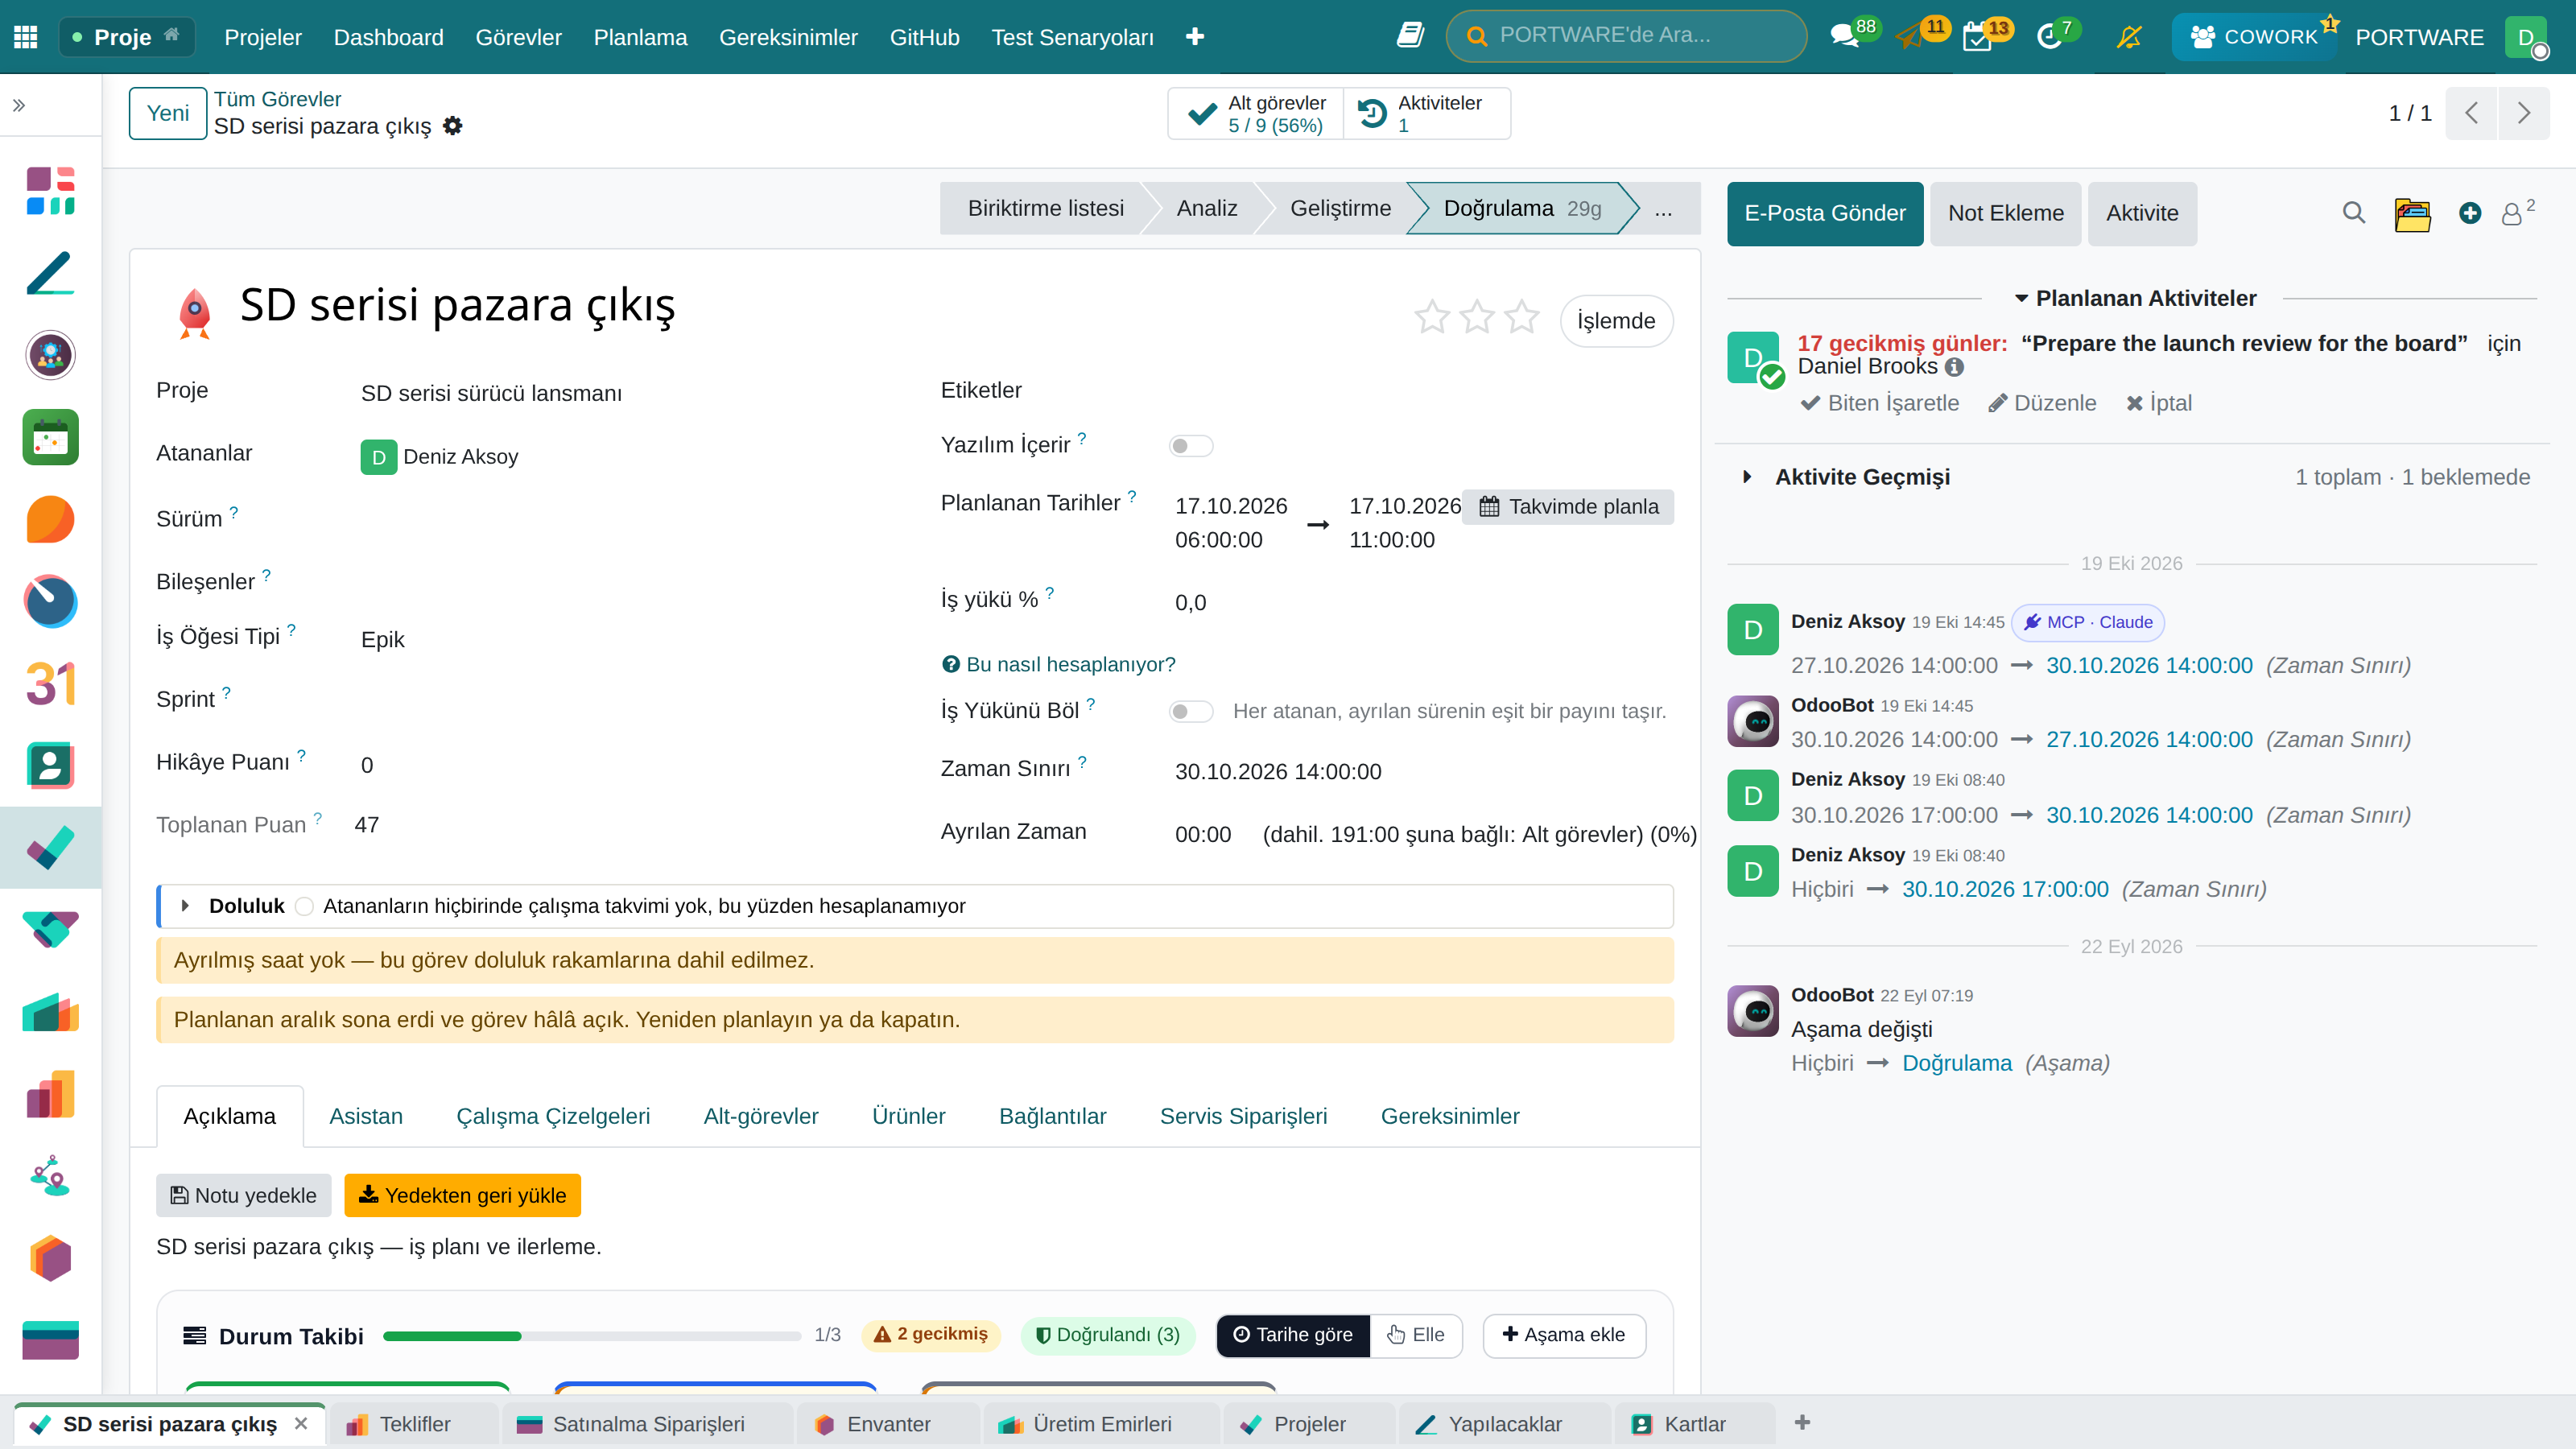Open the timer icon with badge 7

point(2049,38)
